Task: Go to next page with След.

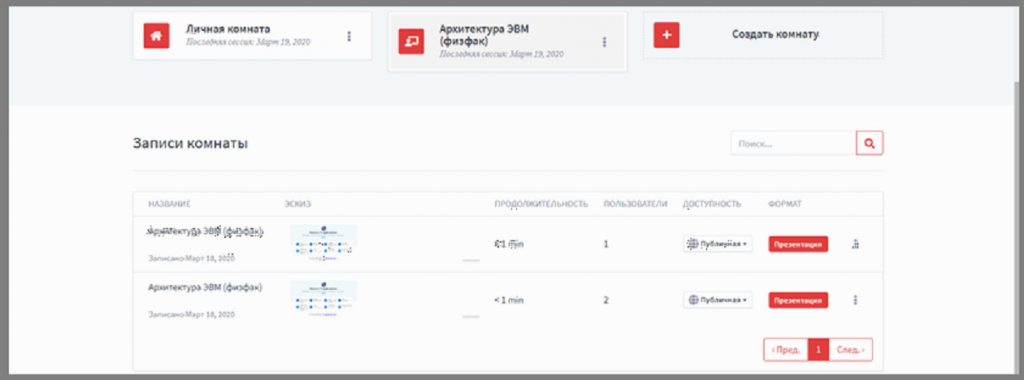Action: click(x=850, y=350)
